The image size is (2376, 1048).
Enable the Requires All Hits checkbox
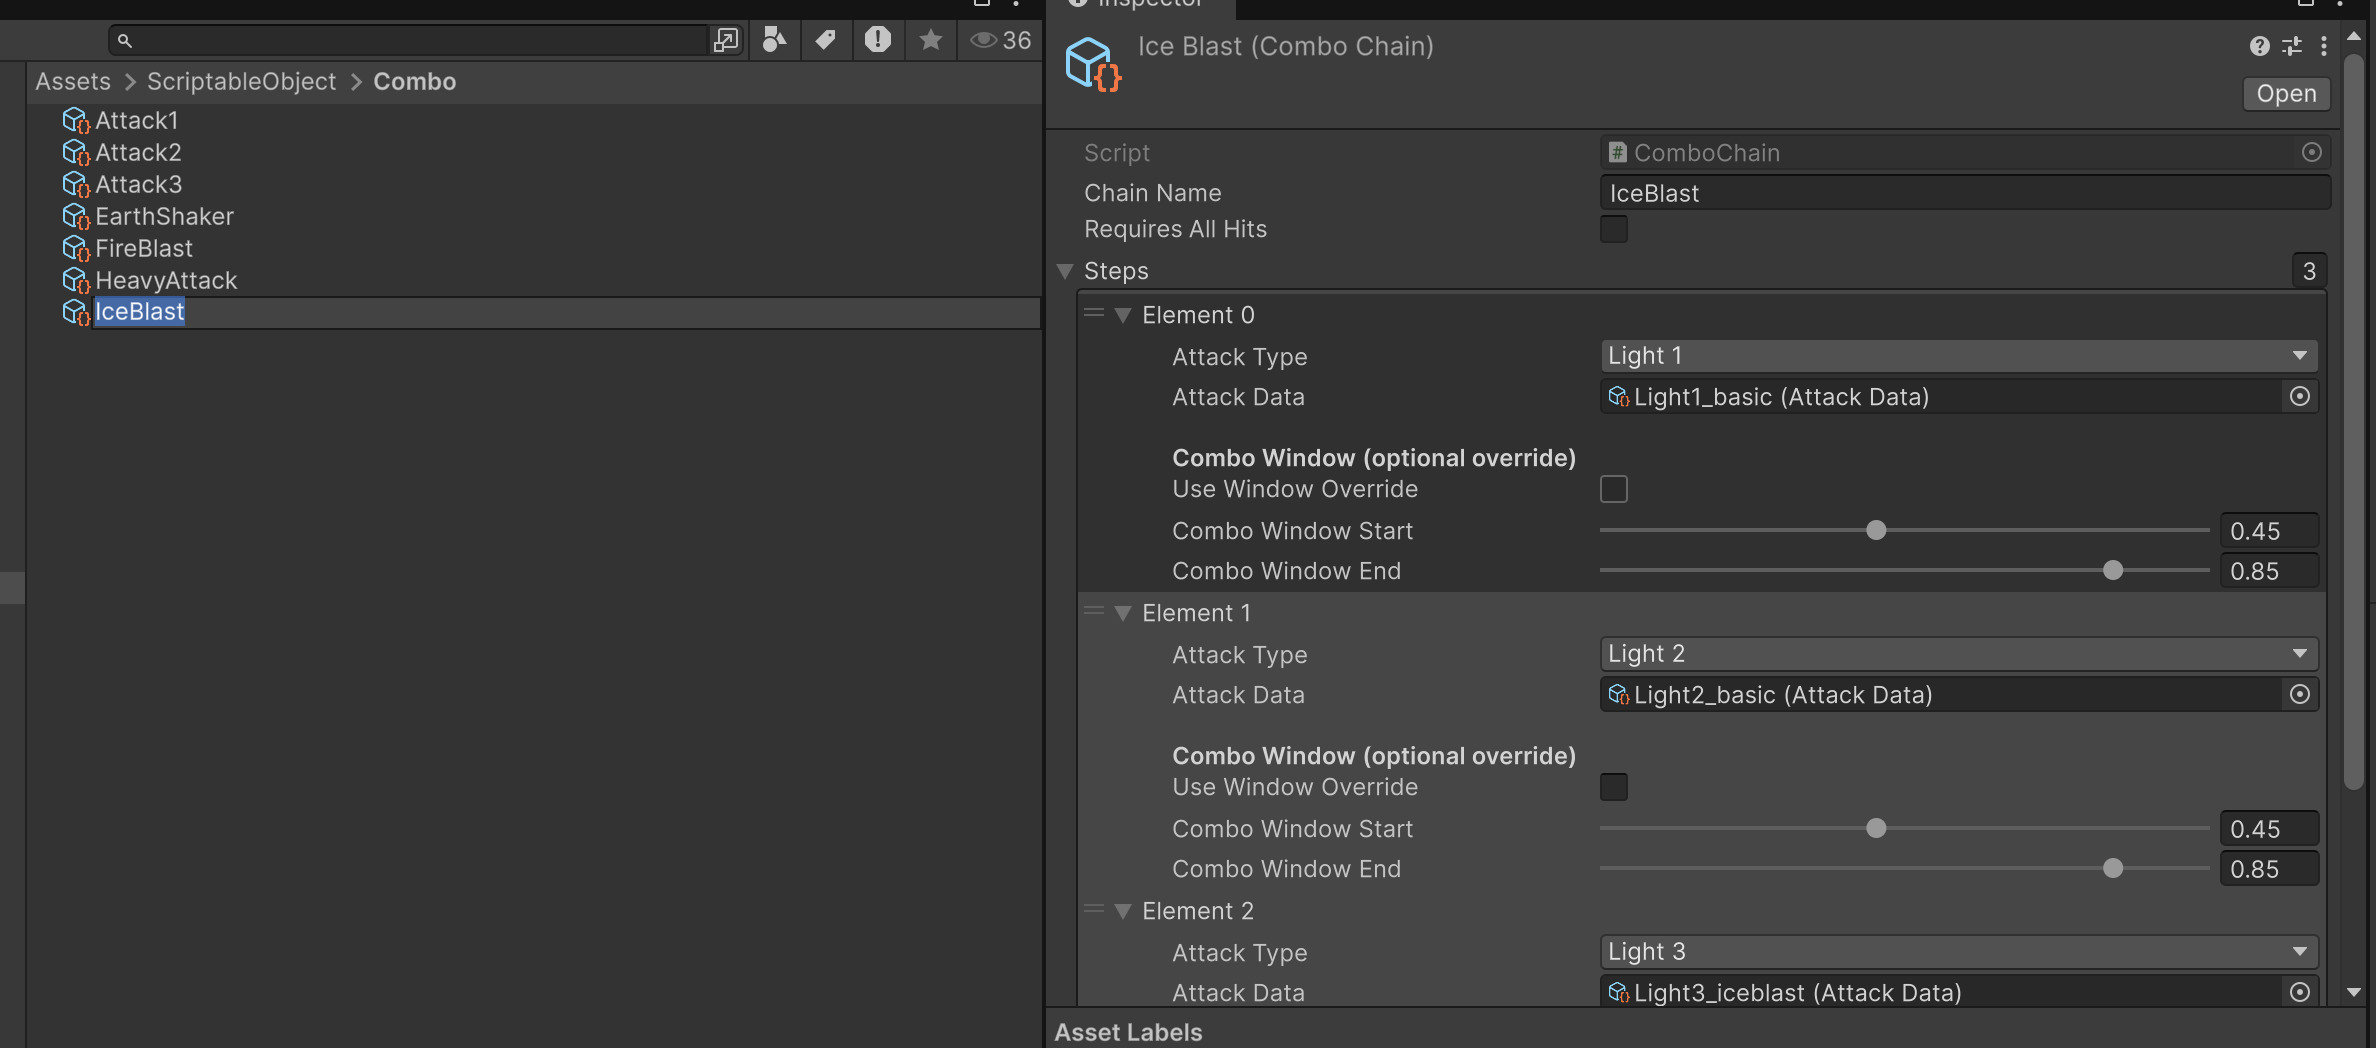[1613, 229]
